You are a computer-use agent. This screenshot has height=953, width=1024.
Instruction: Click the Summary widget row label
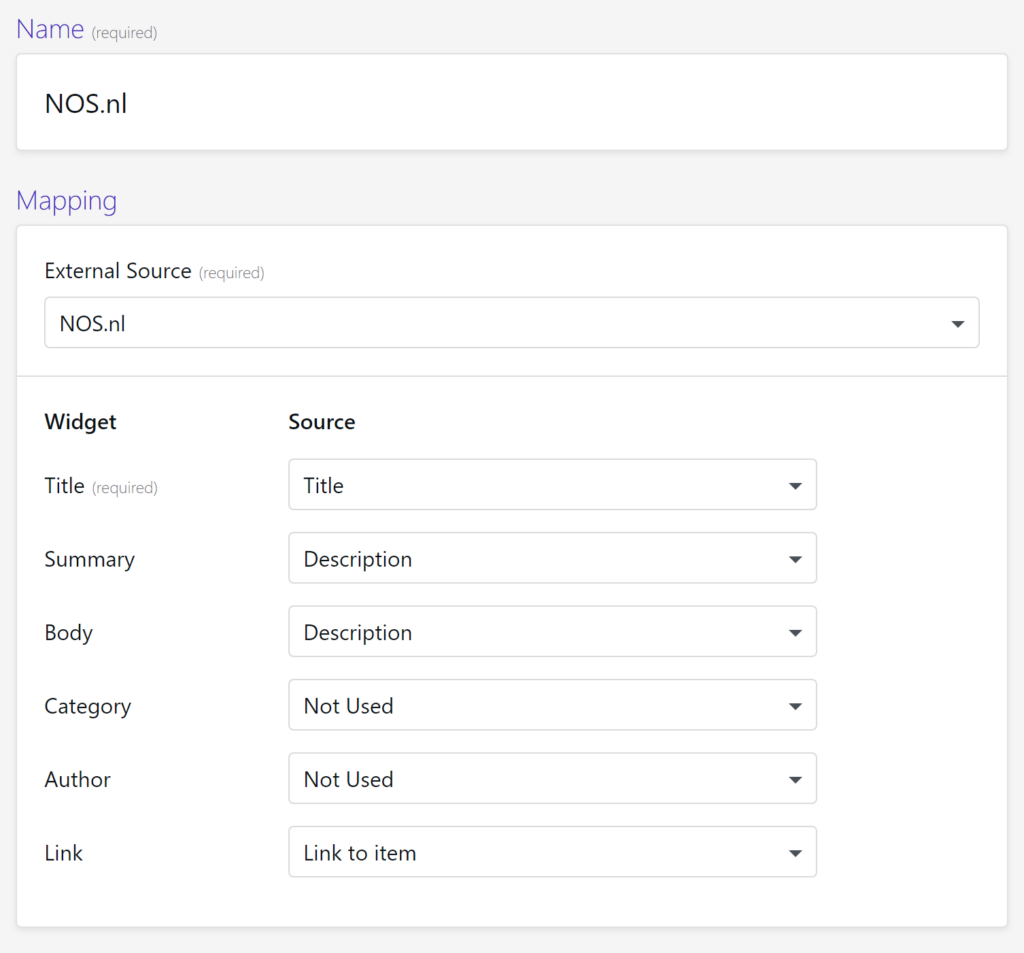tap(89, 560)
